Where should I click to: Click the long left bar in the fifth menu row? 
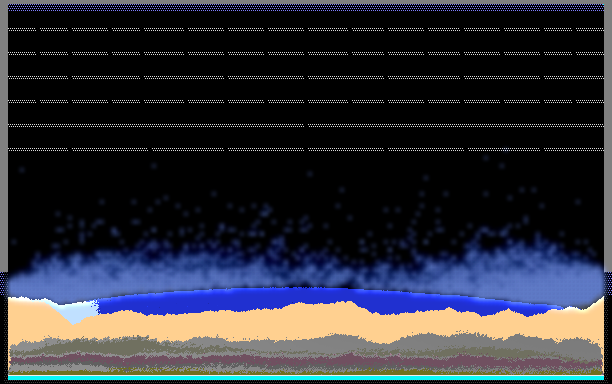[156, 125]
